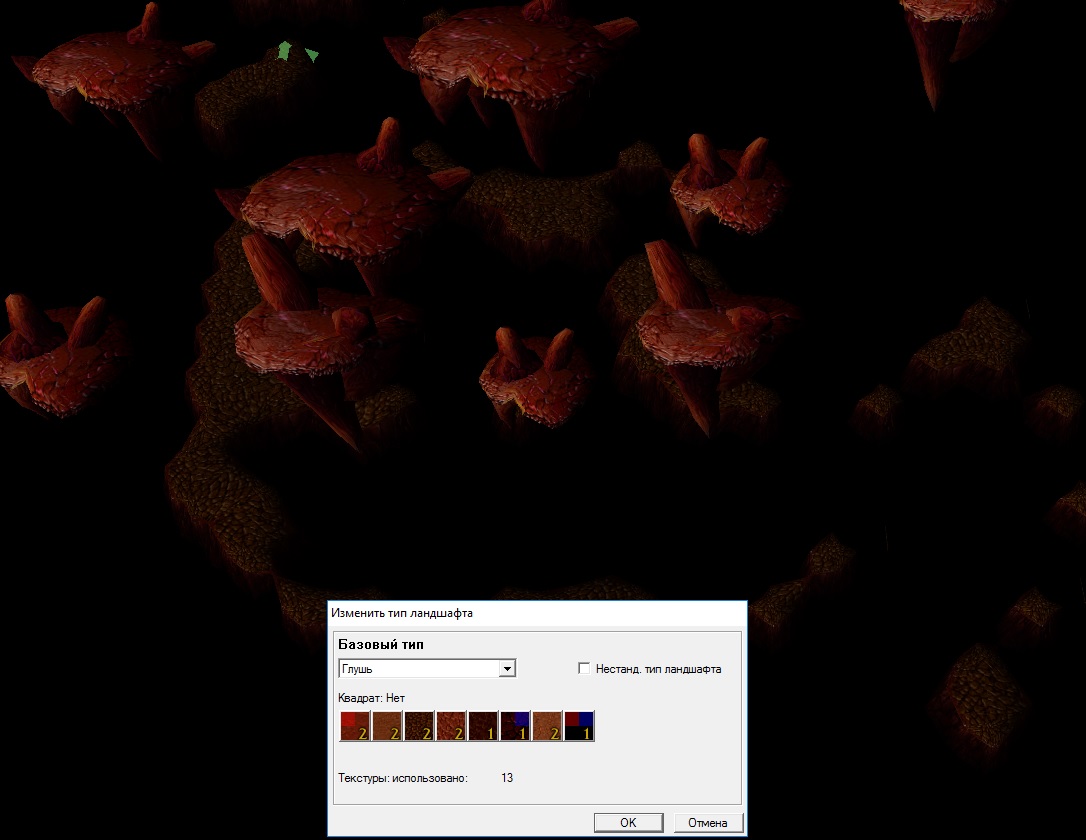Click the Изменить тип ландшафта title bar
The image size is (1086, 840).
pyautogui.click(x=537, y=613)
